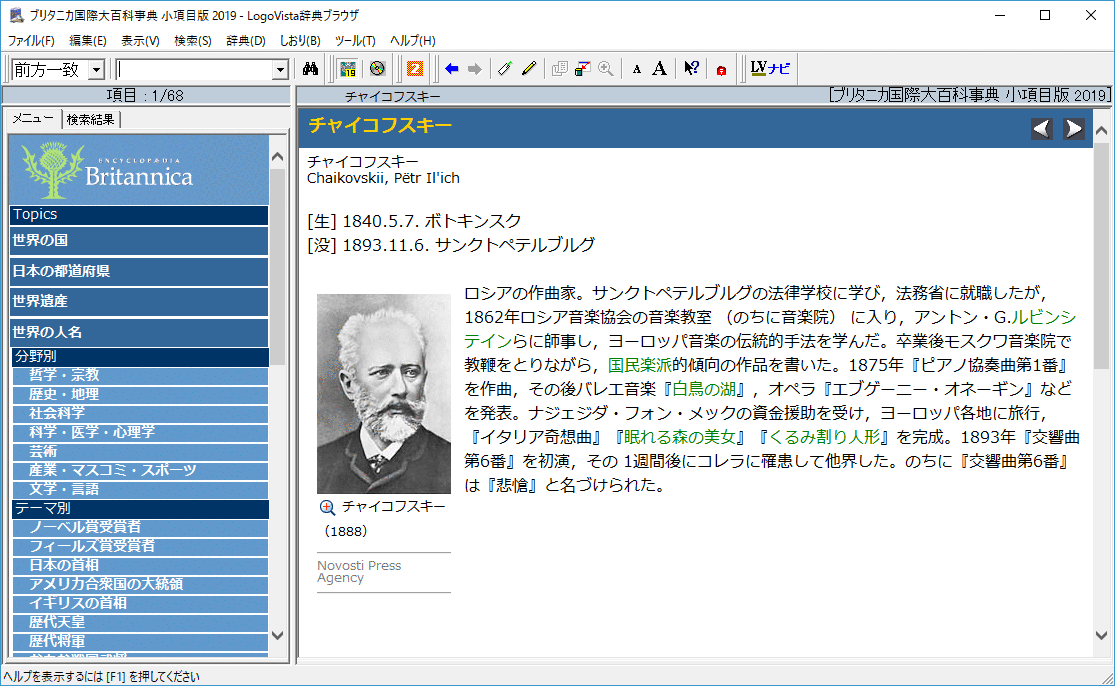Click the gray forward arrow icon

click(x=475, y=69)
